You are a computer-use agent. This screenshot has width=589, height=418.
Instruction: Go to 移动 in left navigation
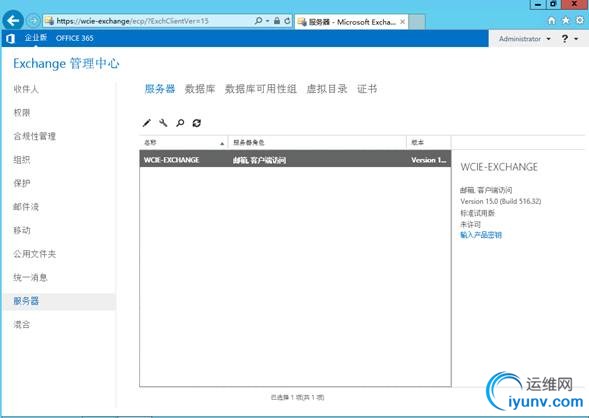point(21,230)
